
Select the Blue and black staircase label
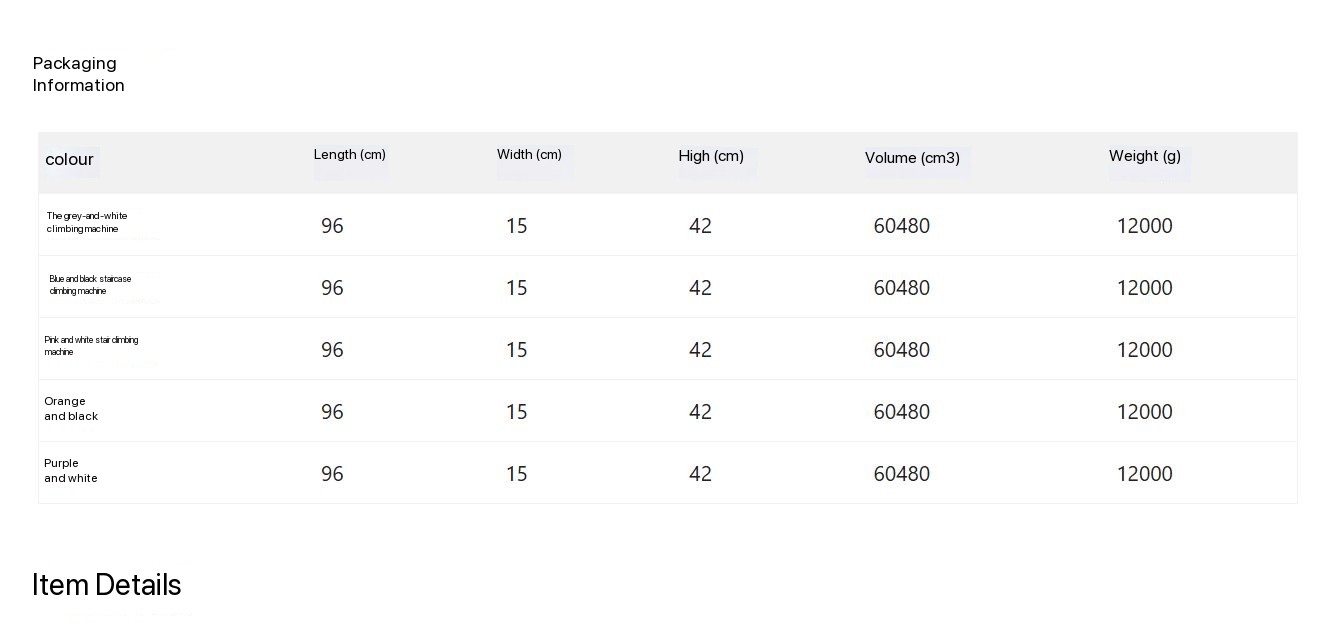pos(90,285)
